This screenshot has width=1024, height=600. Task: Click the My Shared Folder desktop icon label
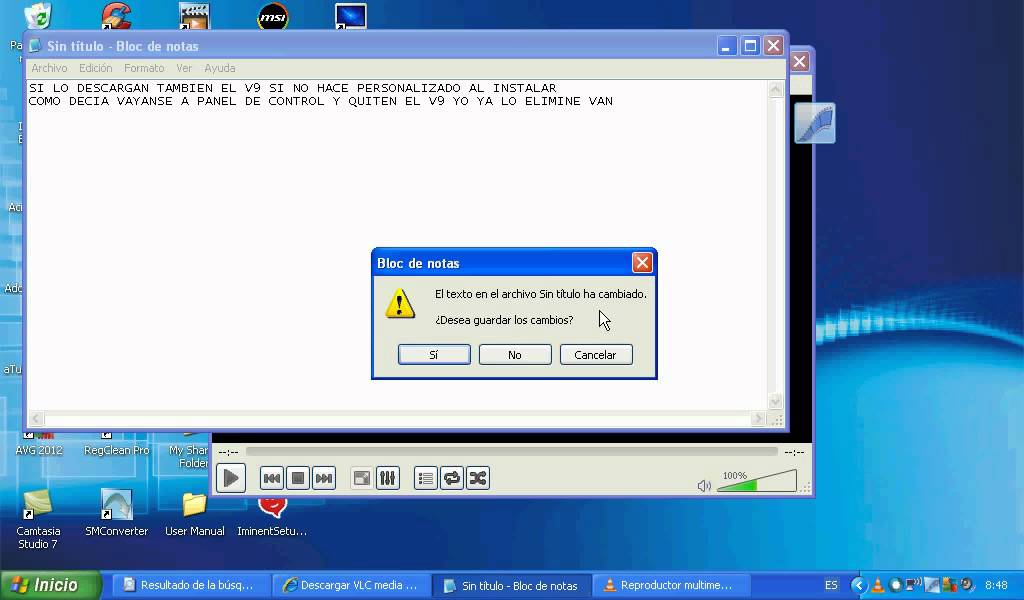[x=188, y=456]
